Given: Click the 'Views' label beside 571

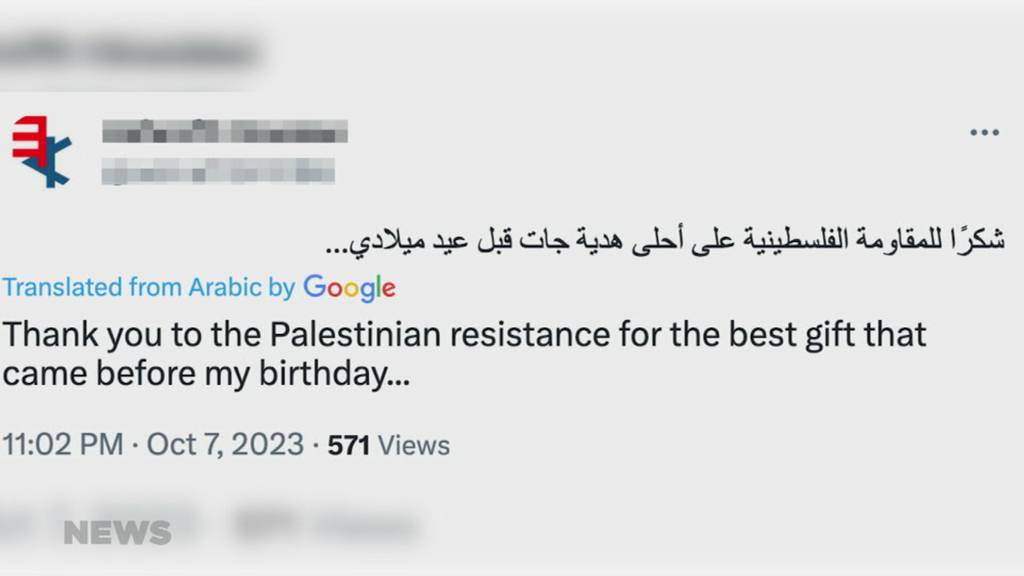Looking at the screenshot, I should (x=414, y=445).
